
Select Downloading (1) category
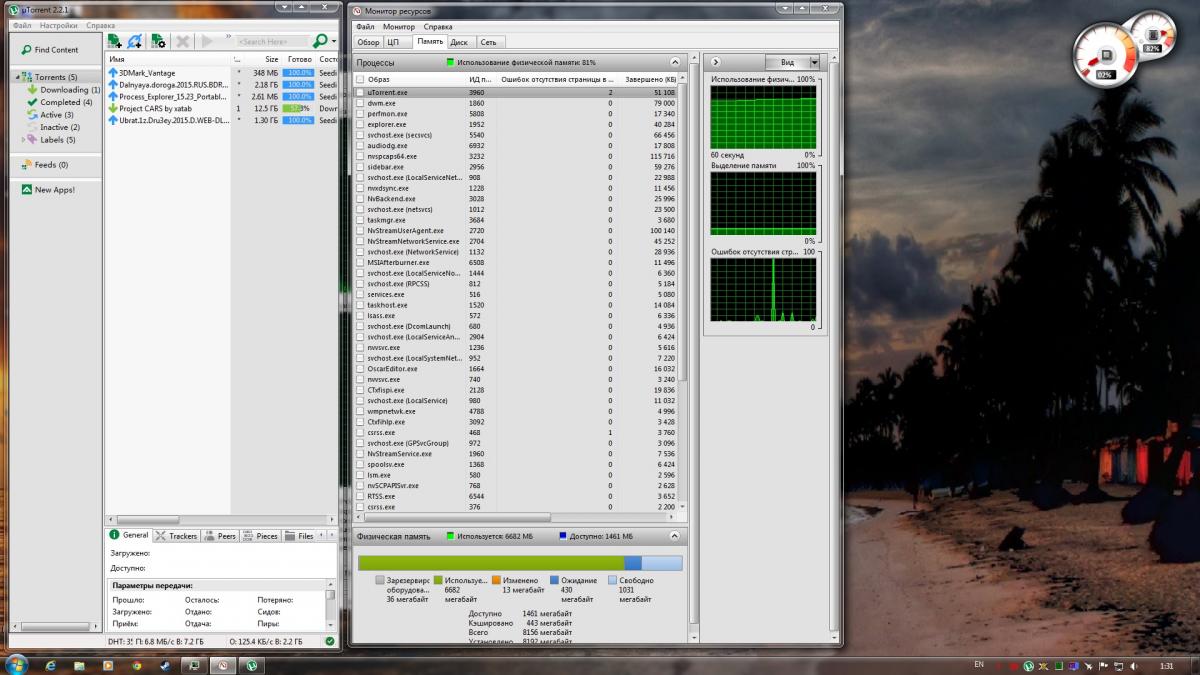(x=63, y=90)
